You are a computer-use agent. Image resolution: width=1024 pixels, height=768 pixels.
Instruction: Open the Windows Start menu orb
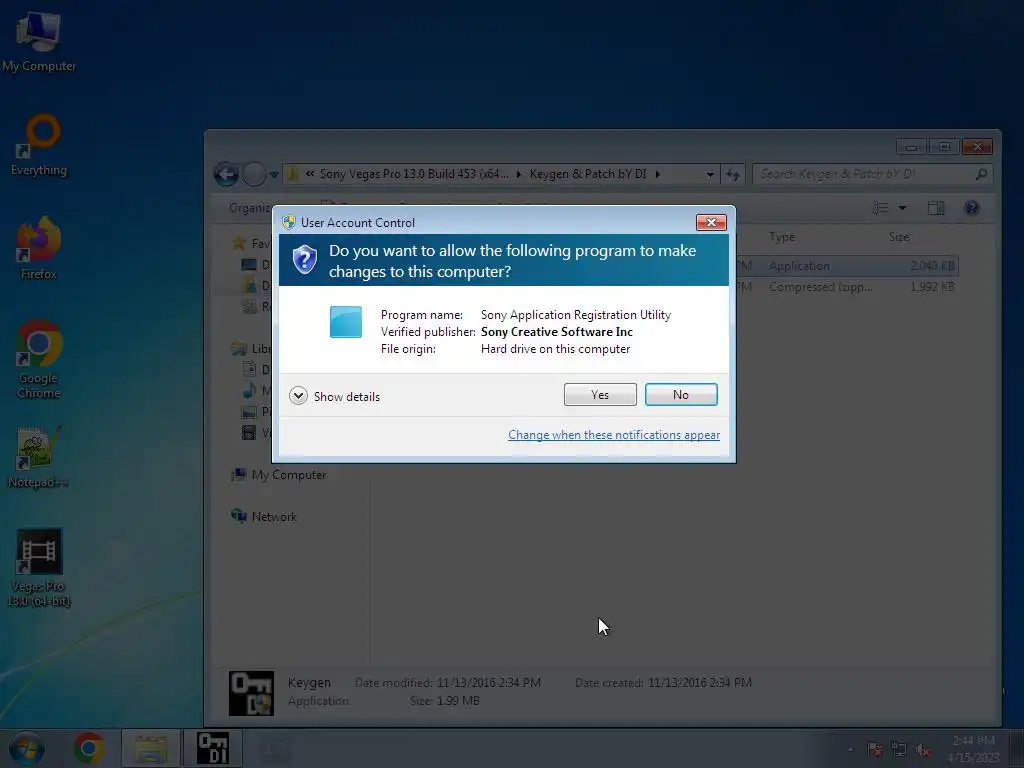[x=27, y=748]
